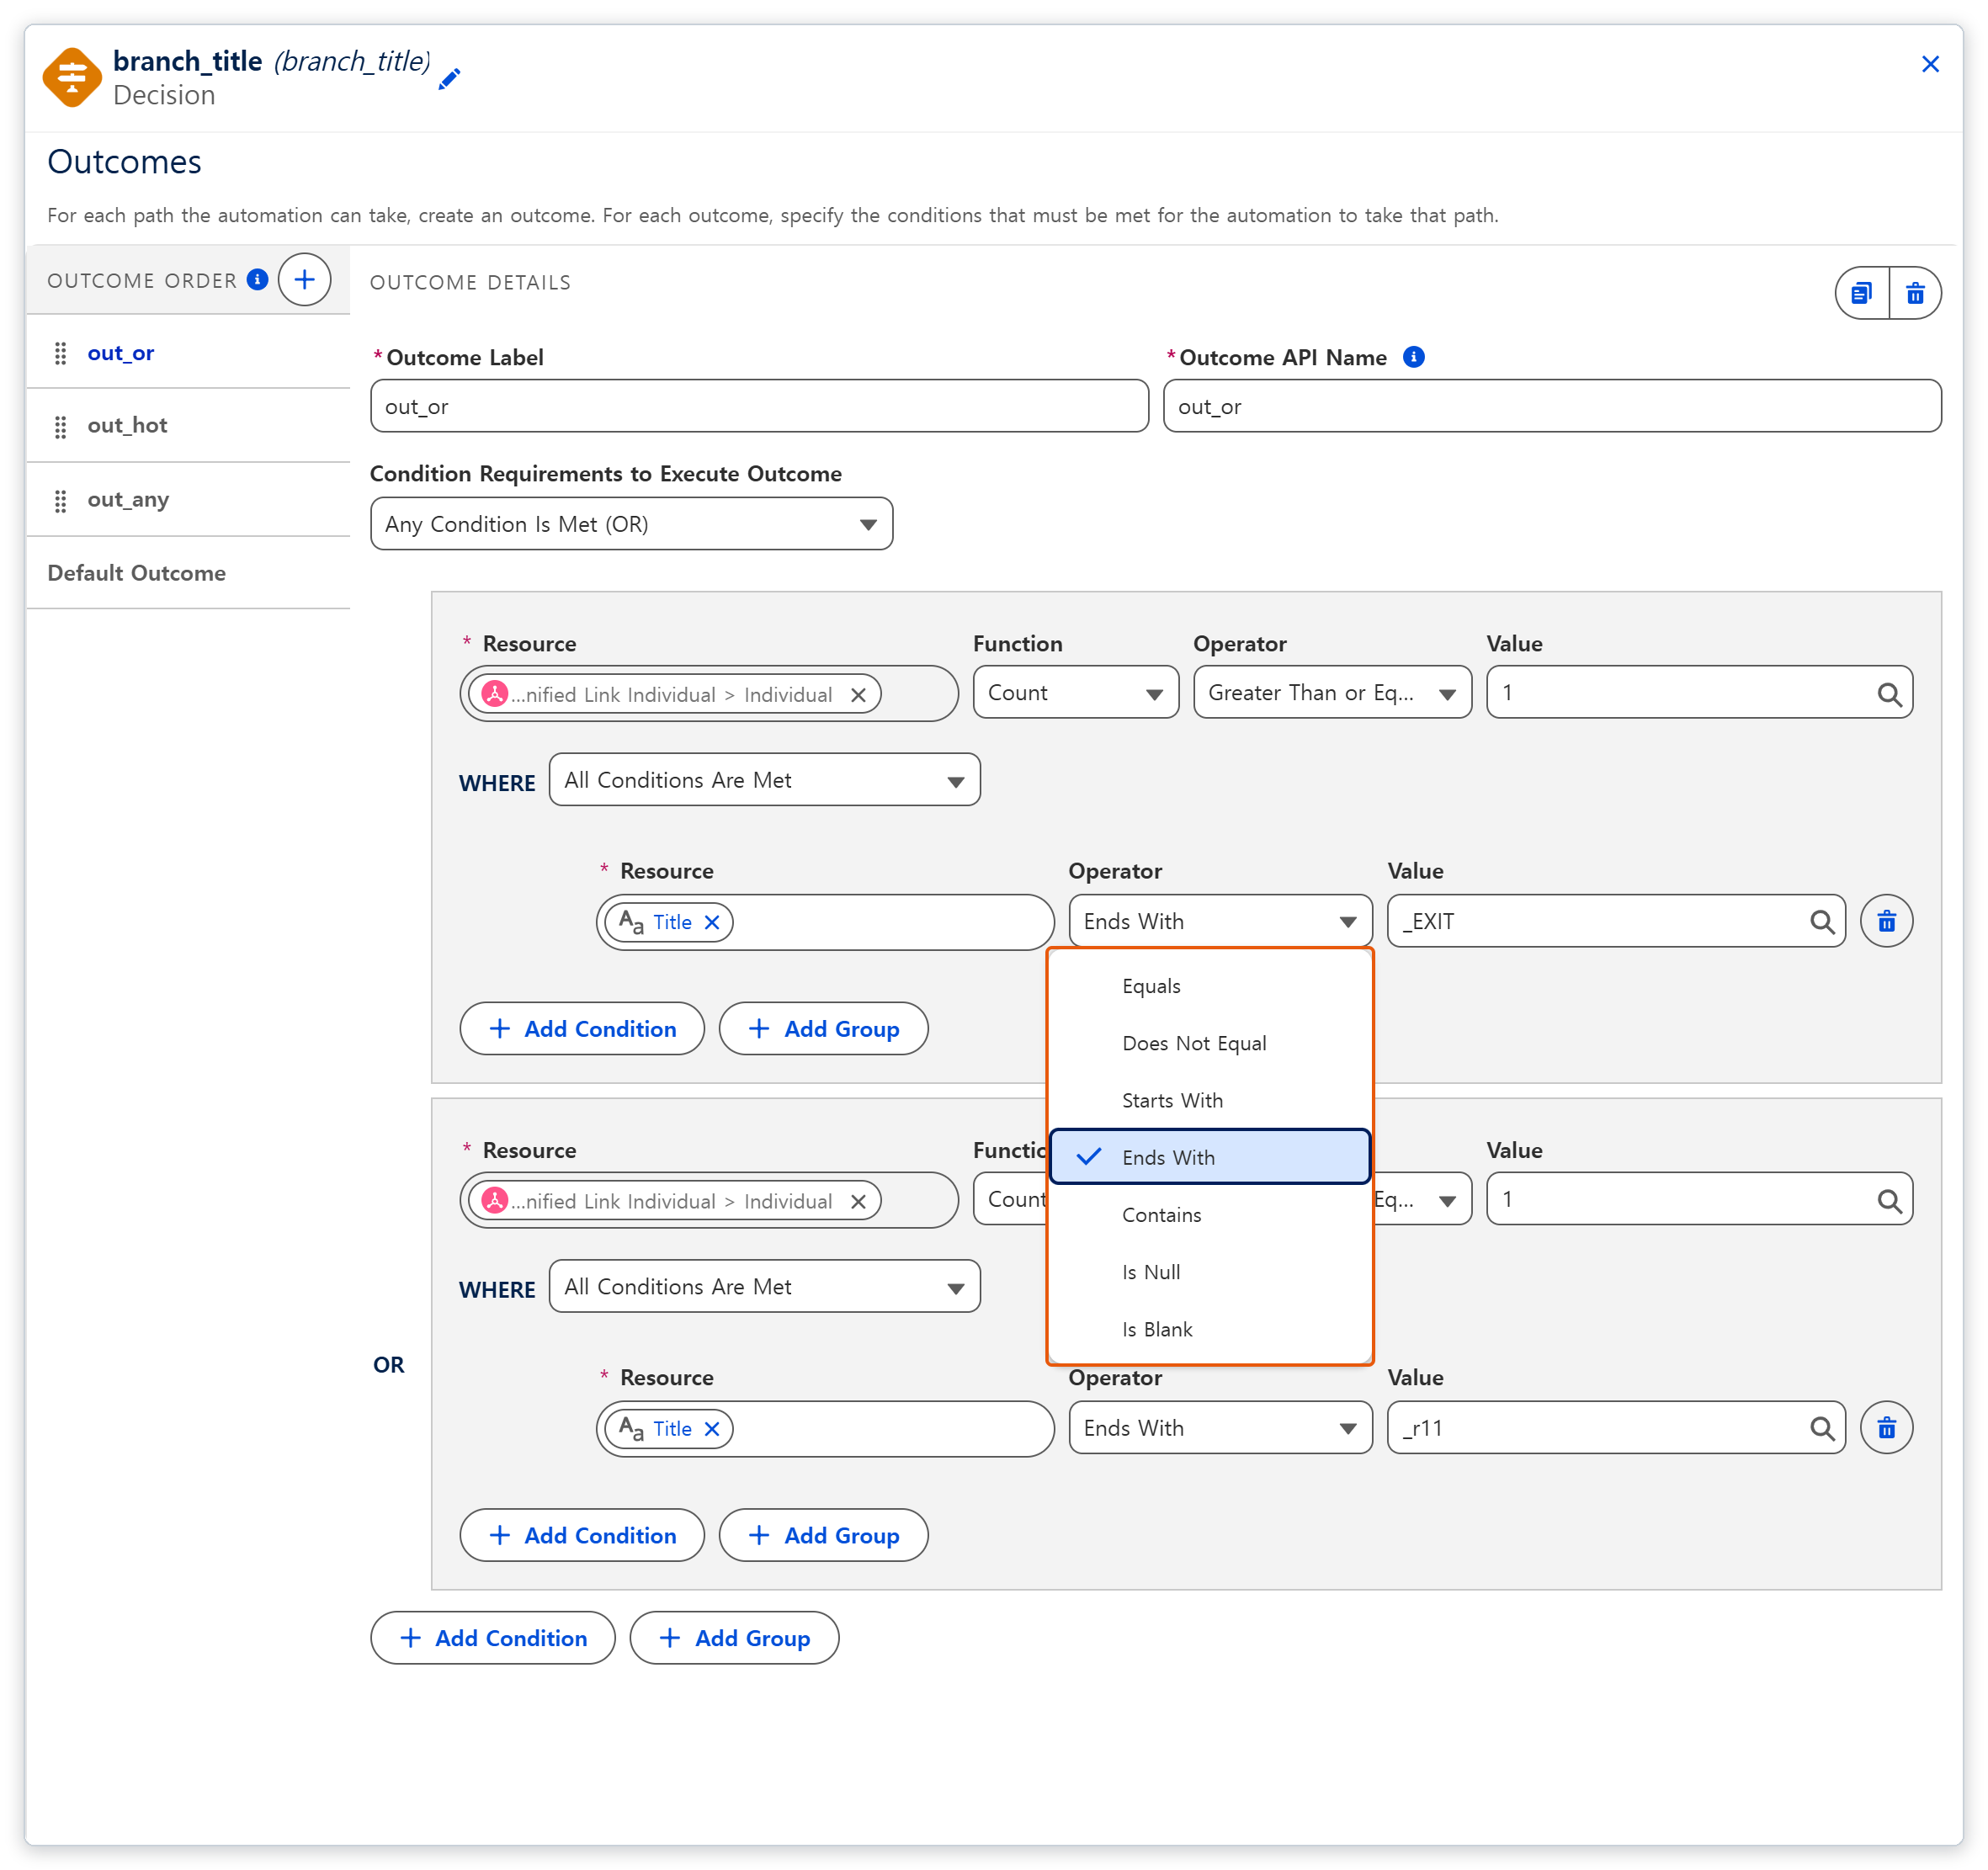Screen dimensions: 1988x1870
Task: Choose Is Blank from the operator list
Action: [x=1210, y=1329]
